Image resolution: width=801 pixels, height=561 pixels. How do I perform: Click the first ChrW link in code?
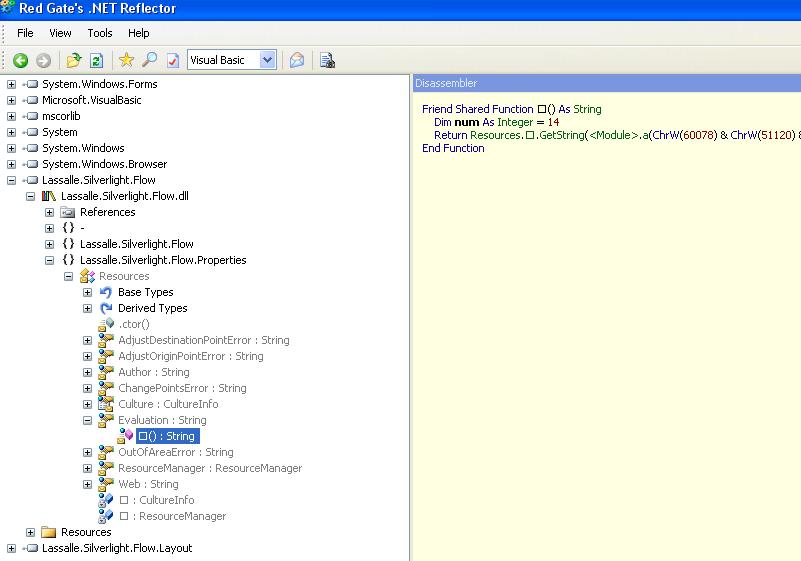[x=666, y=135]
